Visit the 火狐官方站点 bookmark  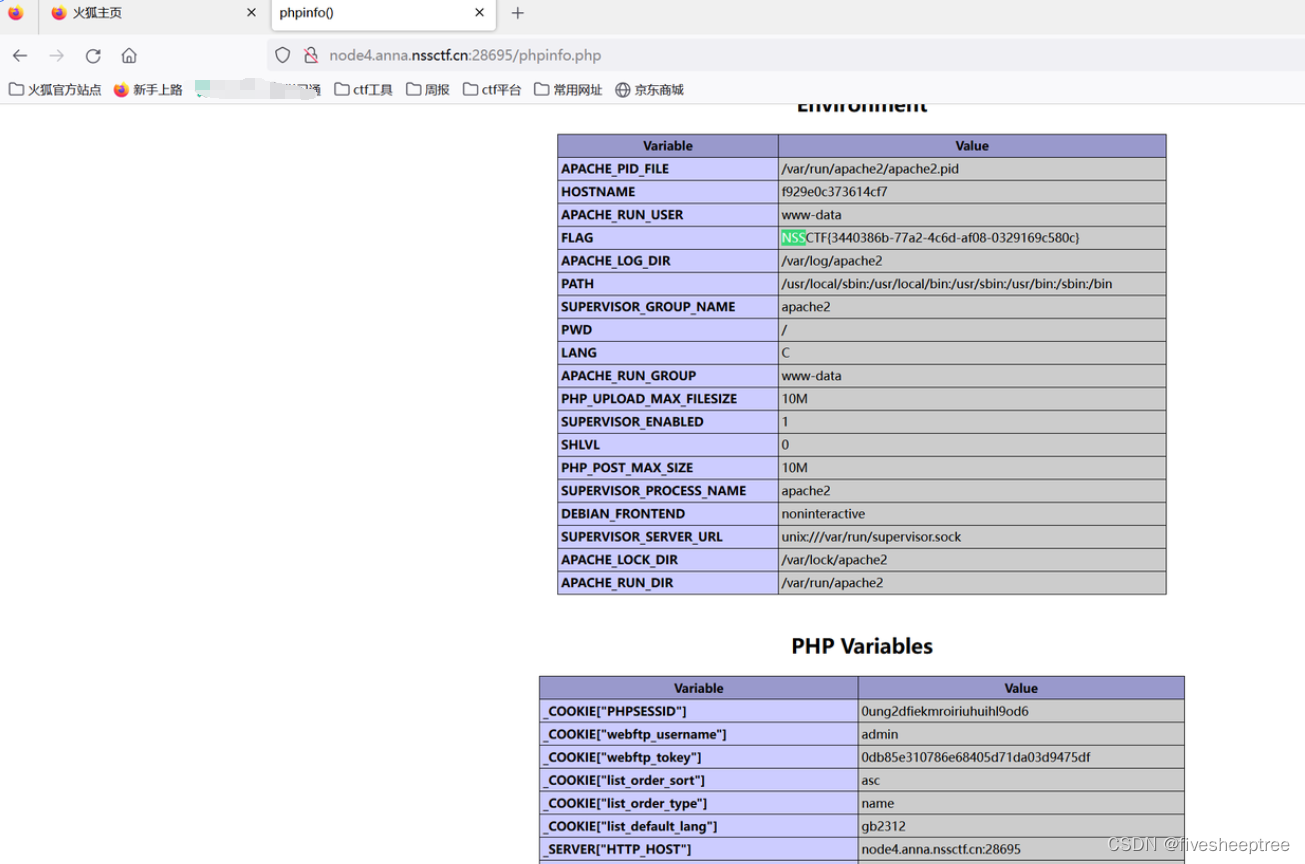pyautogui.click(x=55, y=89)
